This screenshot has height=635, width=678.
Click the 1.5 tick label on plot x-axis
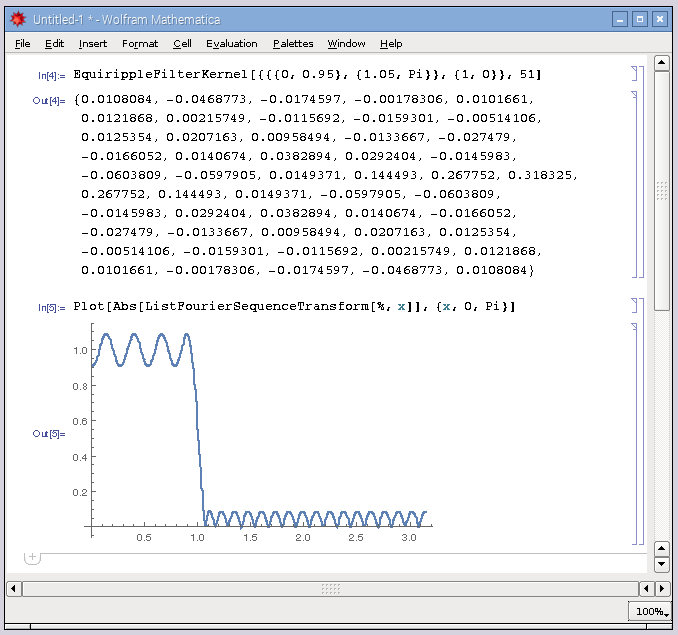coord(250,538)
